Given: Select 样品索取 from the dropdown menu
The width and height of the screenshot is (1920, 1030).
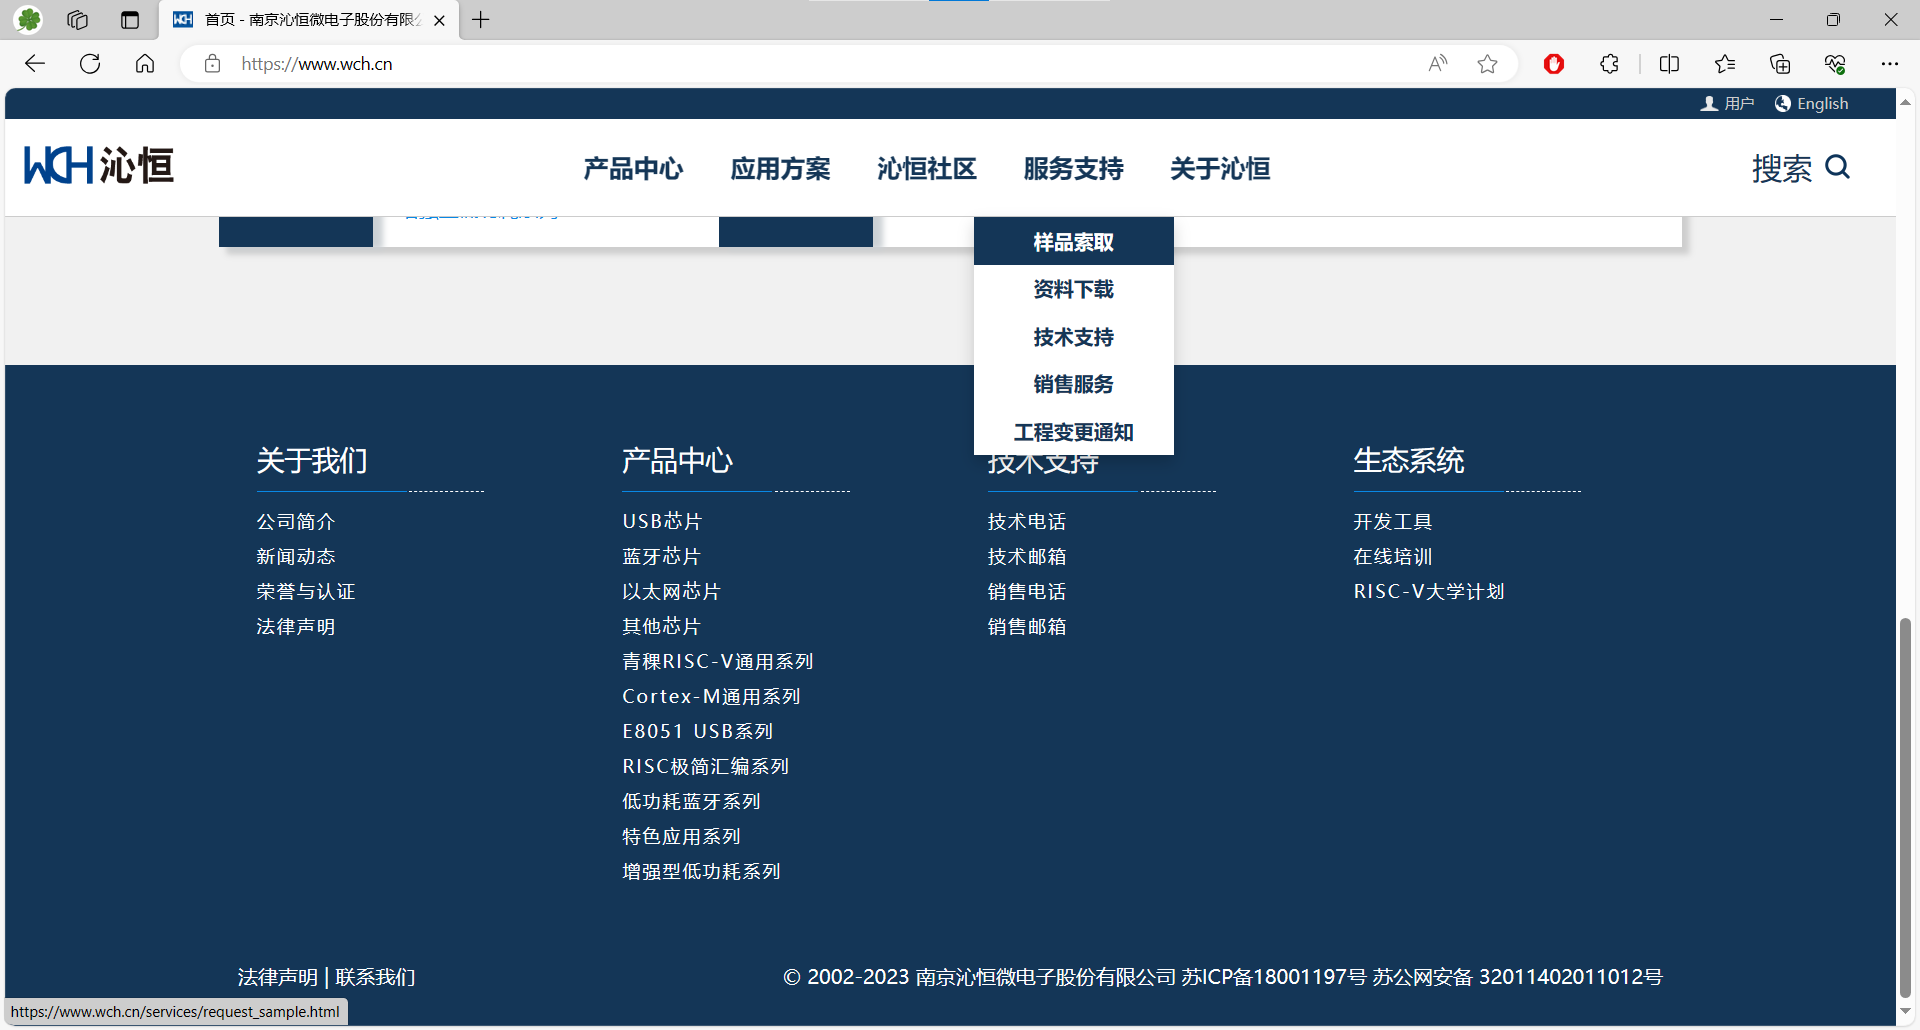Looking at the screenshot, I should tap(1073, 242).
